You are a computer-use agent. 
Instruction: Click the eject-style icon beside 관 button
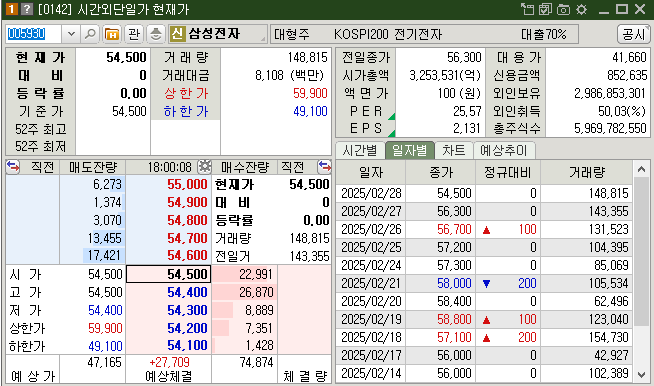click(156, 34)
